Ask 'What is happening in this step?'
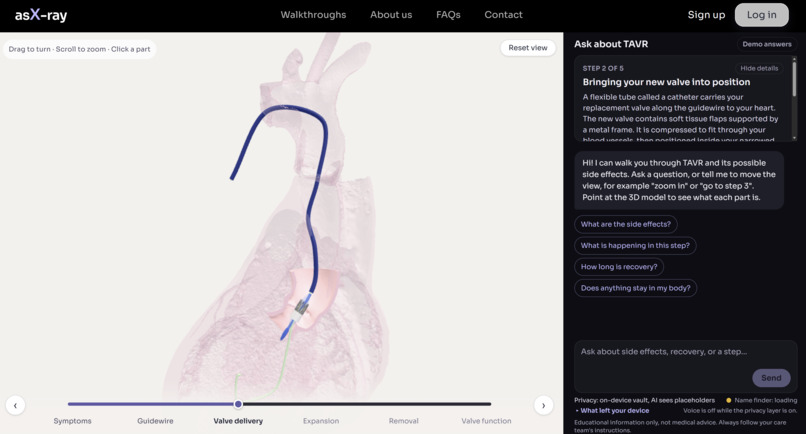Viewport: 806px width, 434px height. (x=635, y=245)
